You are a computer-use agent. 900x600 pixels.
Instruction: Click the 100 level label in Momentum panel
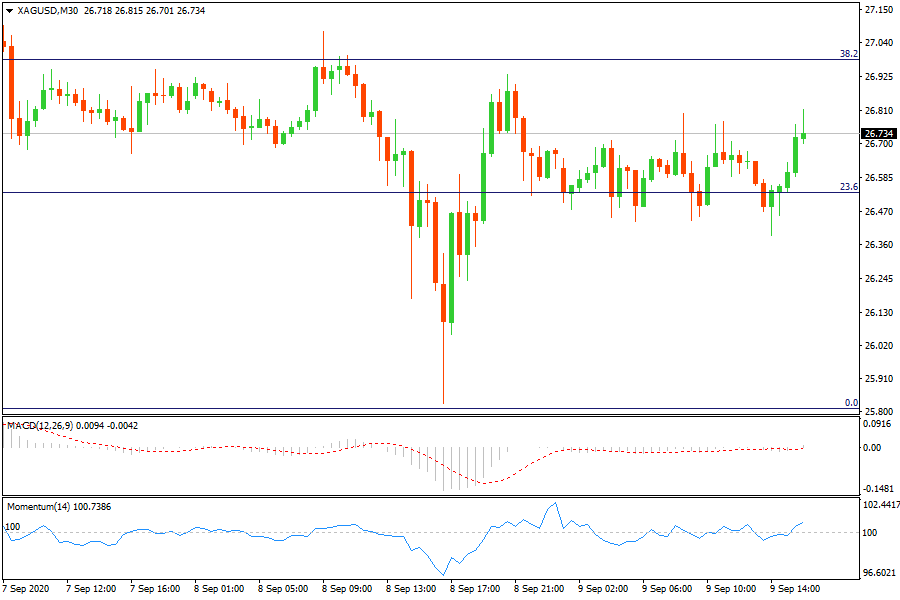pos(13,526)
